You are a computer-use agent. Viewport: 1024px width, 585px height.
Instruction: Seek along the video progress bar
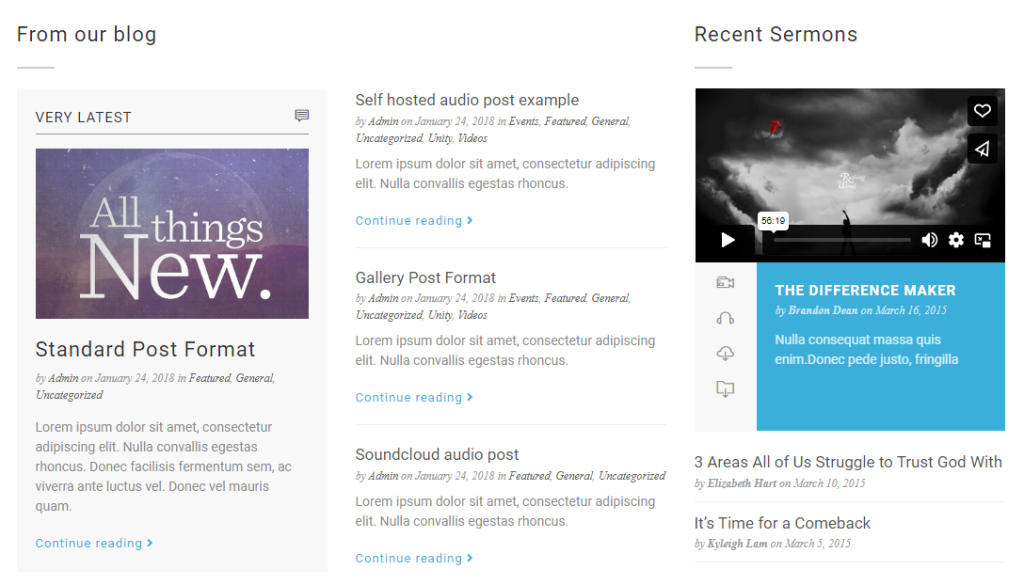(x=842, y=240)
